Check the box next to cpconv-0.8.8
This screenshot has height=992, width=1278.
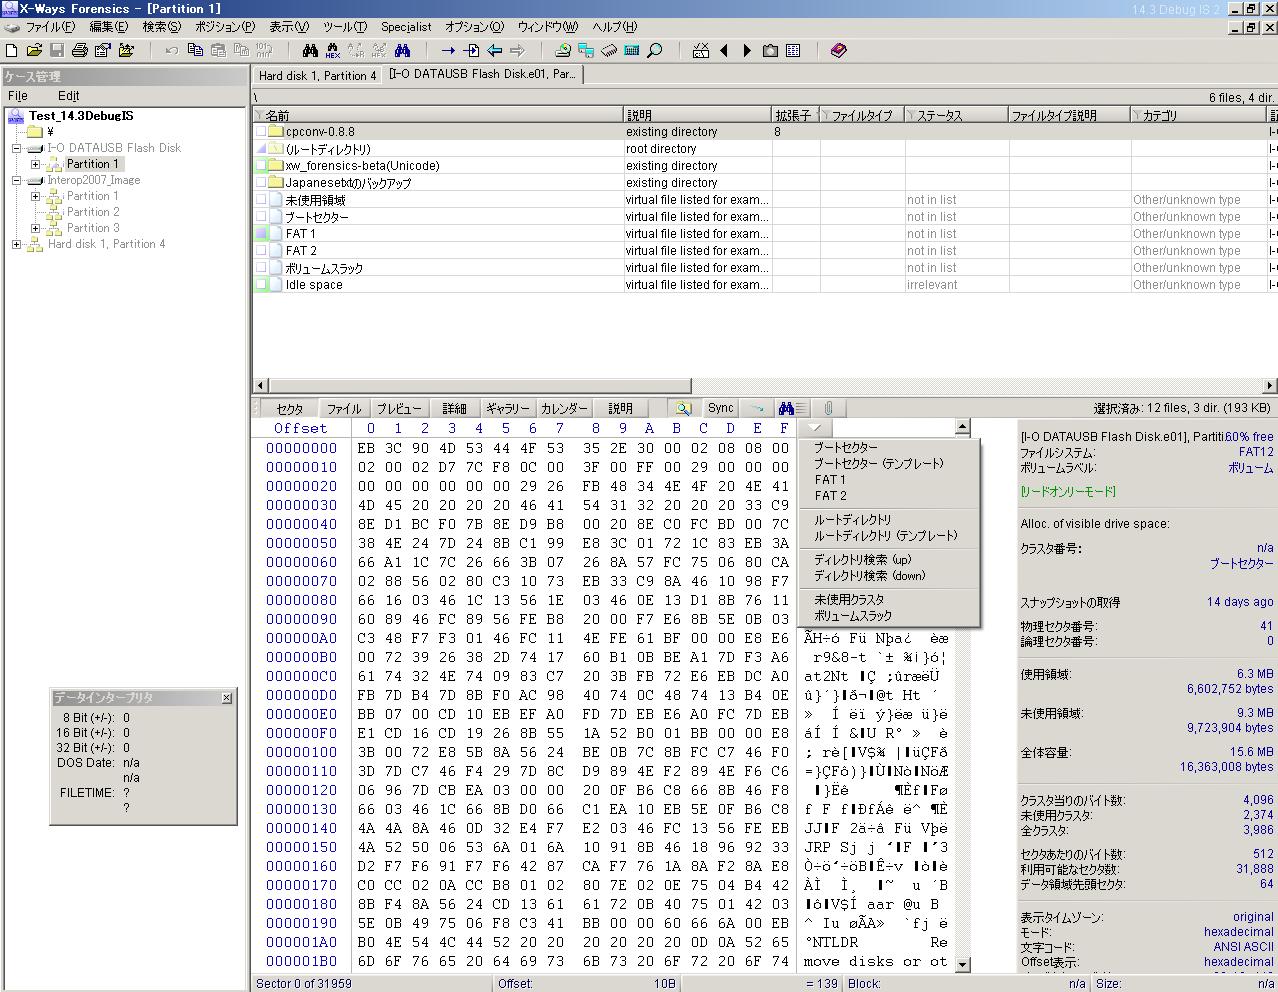[x=261, y=132]
